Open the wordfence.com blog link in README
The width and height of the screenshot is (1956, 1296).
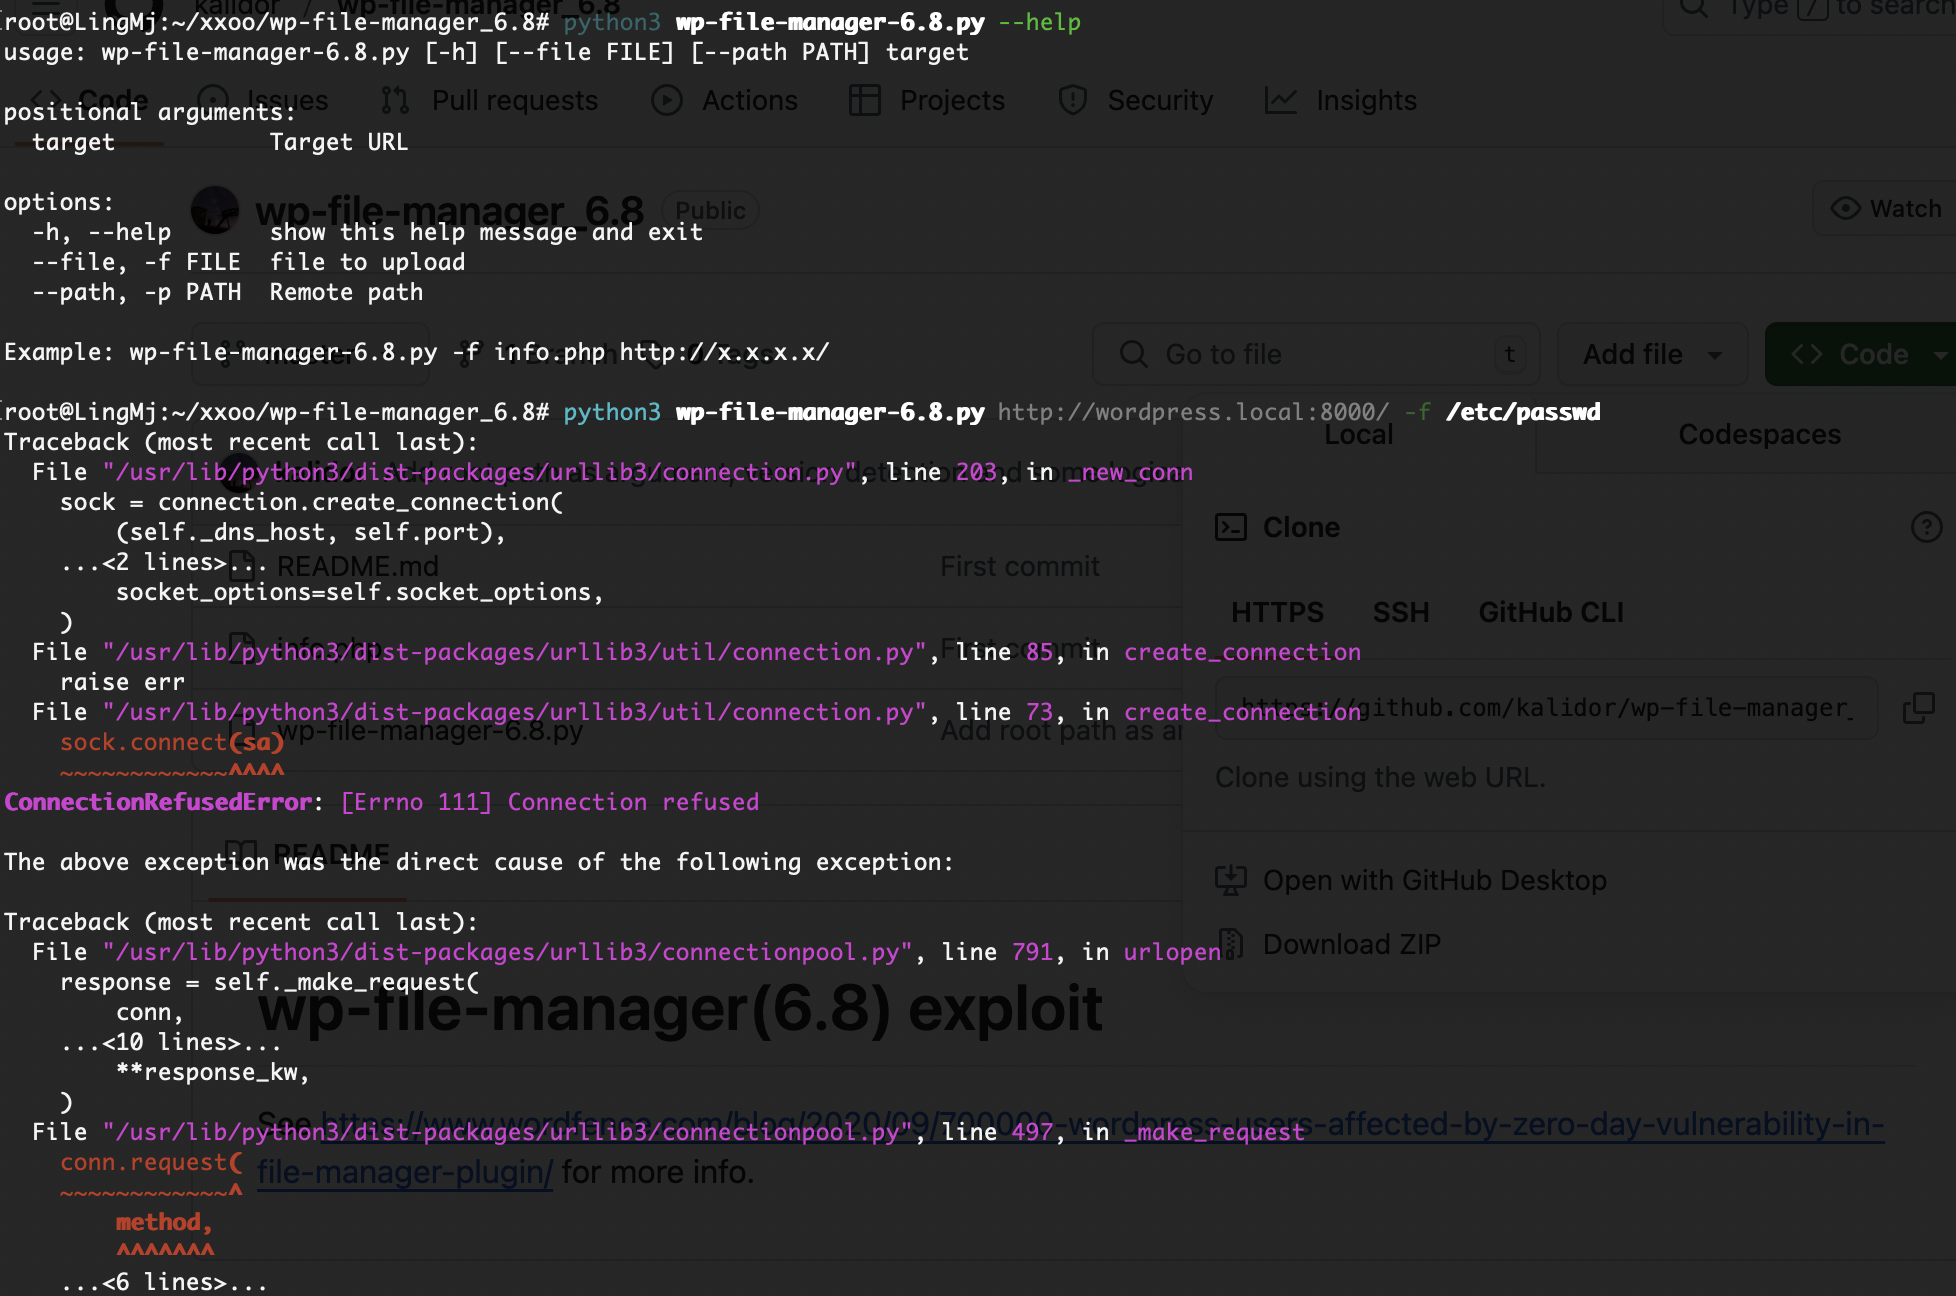(x=1071, y=1148)
